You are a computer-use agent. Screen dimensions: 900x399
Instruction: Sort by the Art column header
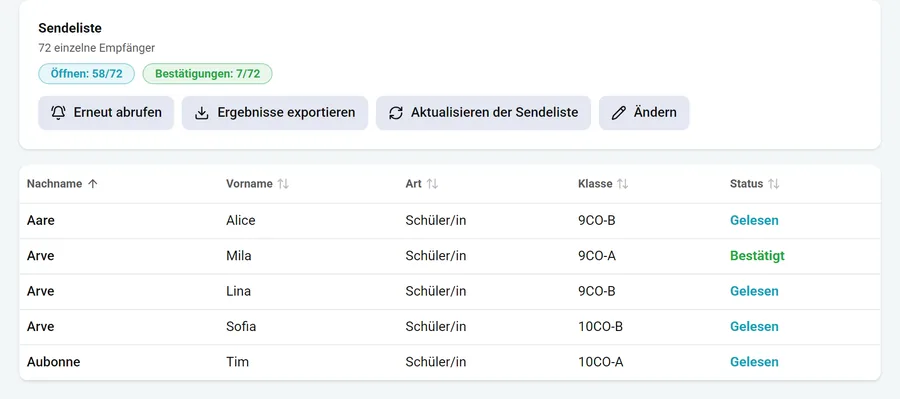(x=413, y=184)
